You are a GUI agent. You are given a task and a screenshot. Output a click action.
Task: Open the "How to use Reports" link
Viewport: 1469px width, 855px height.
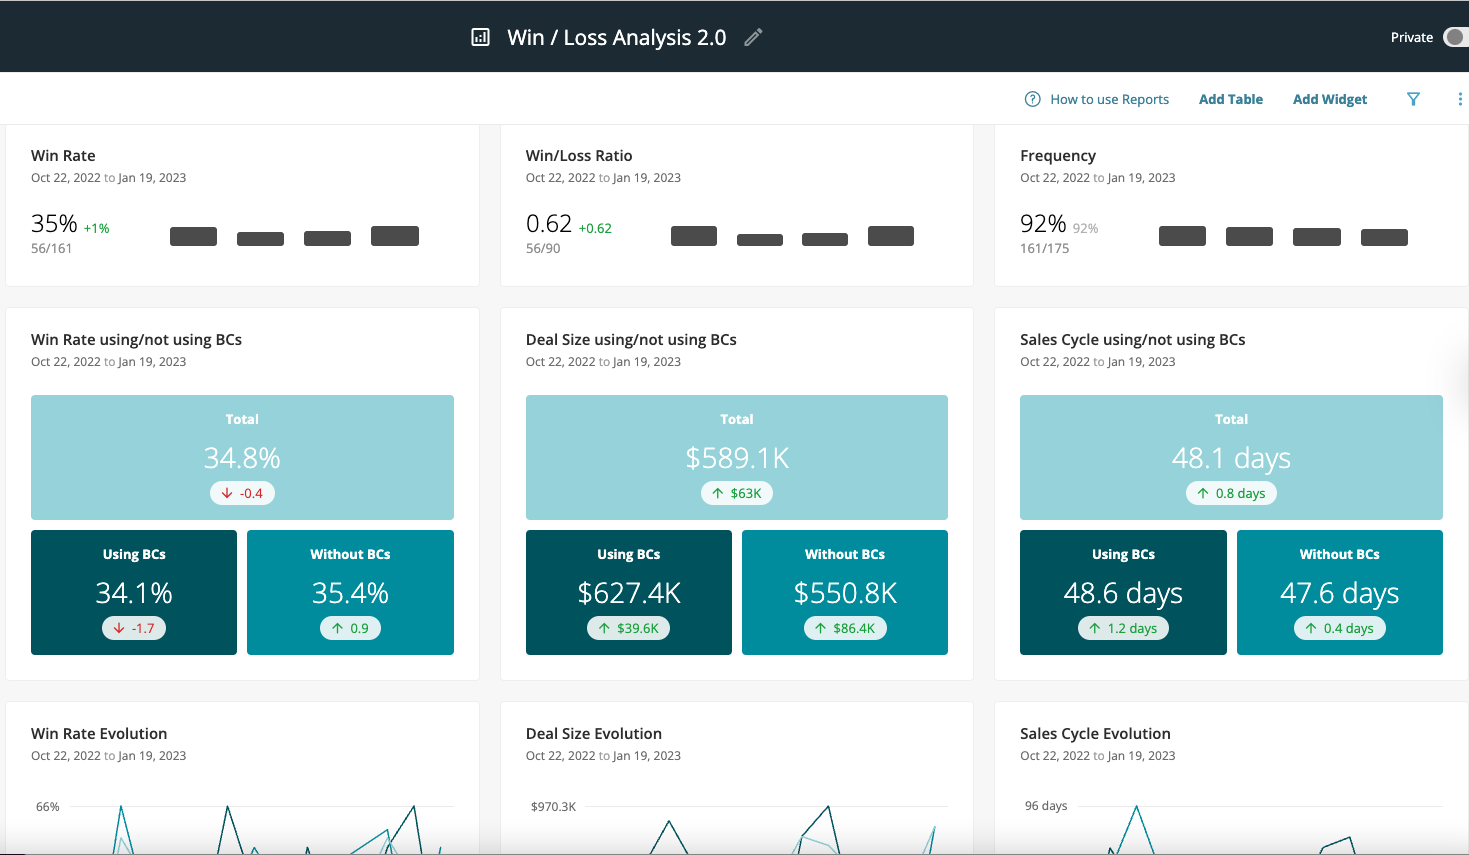(x=1109, y=99)
